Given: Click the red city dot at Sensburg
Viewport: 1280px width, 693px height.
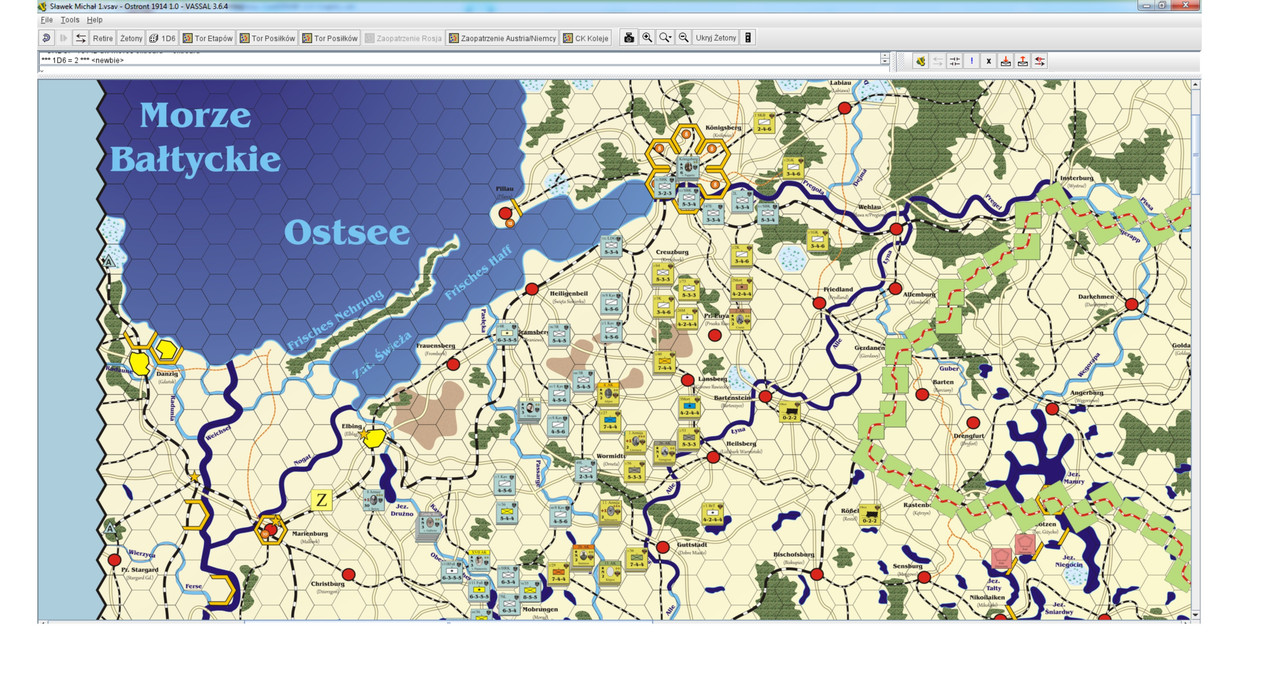Looking at the screenshot, I should click(923, 577).
